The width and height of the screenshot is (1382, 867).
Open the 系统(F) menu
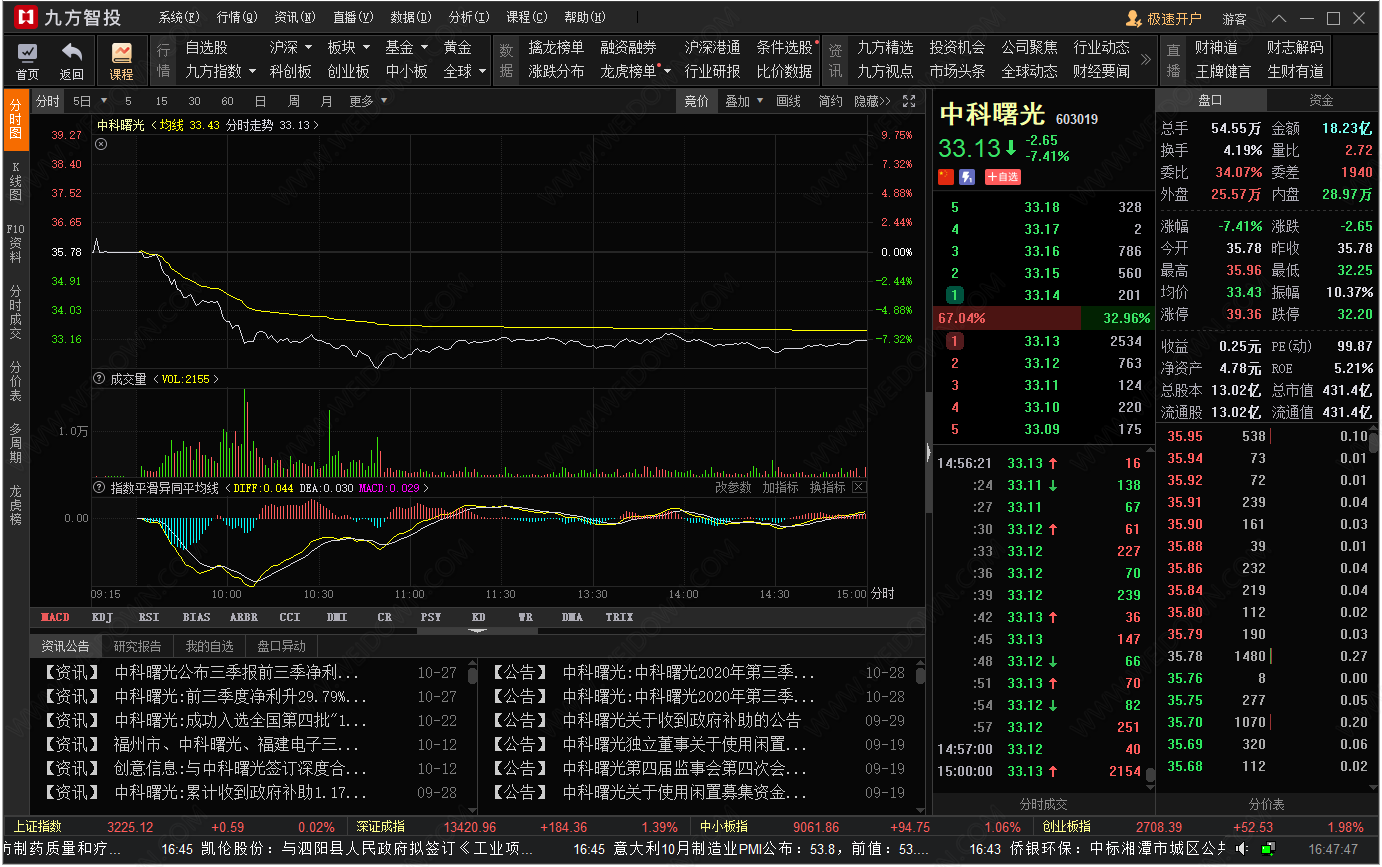coord(179,18)
